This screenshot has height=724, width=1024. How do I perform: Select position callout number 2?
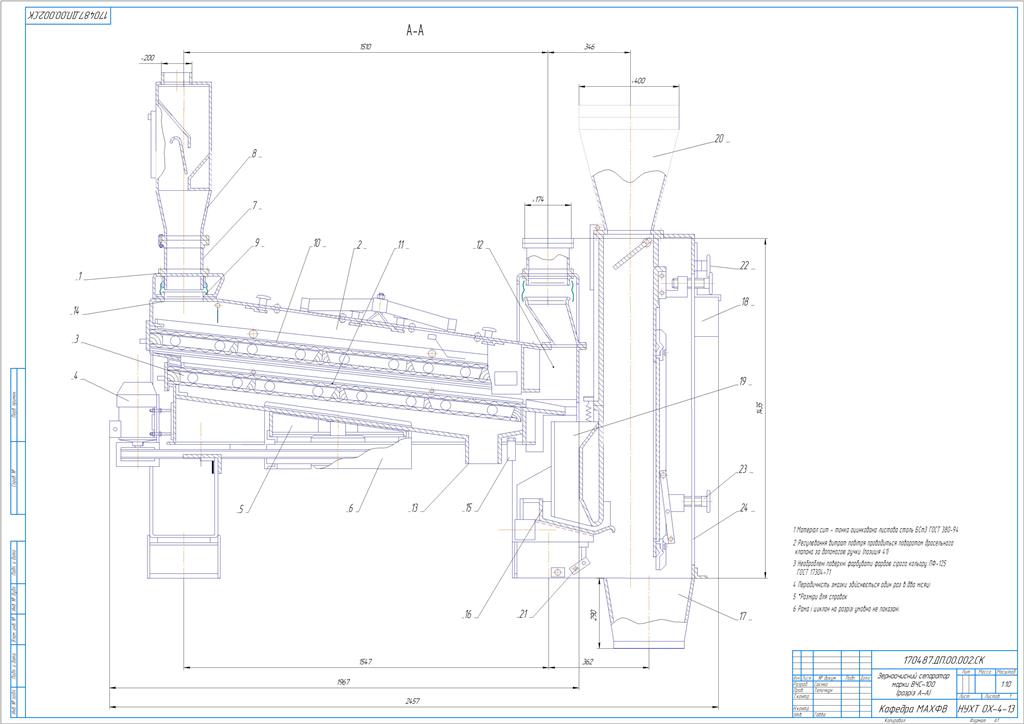point(359,245)
